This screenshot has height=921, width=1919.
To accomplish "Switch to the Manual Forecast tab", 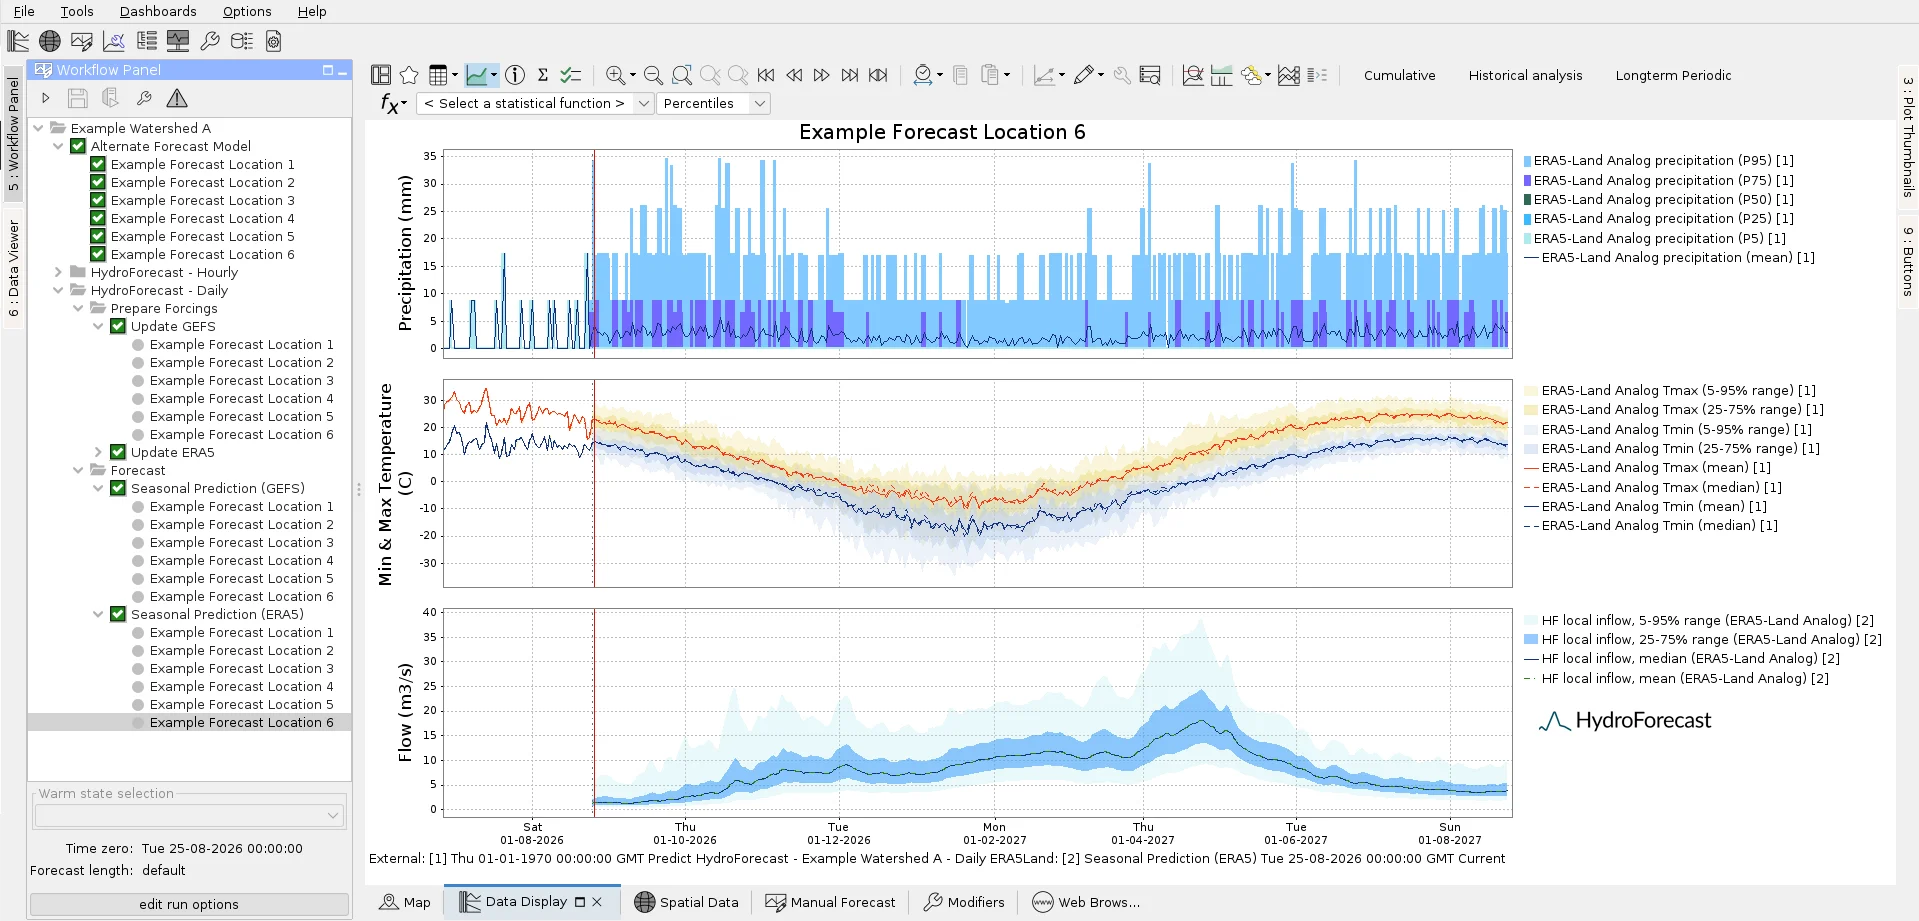I will [x=830, y=902].
